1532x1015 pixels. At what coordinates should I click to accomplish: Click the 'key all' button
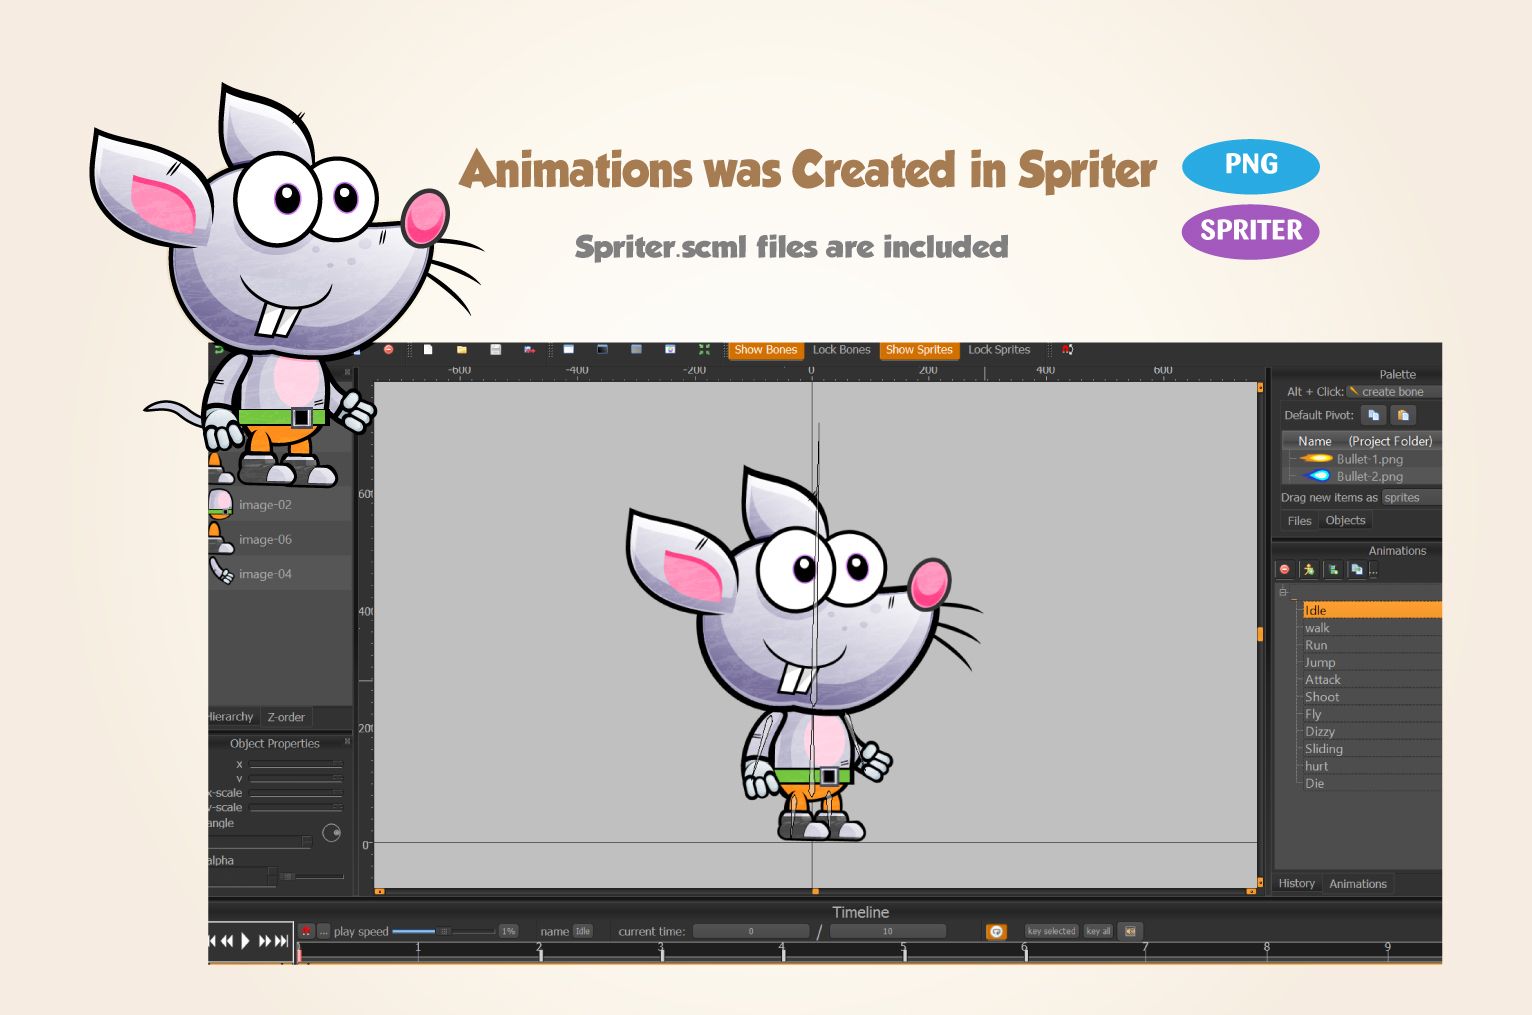click(x=1098, y=931)
